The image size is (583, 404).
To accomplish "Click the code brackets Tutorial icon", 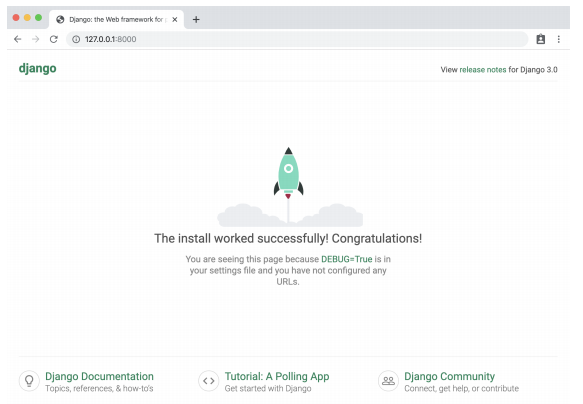I will [209, 381].
